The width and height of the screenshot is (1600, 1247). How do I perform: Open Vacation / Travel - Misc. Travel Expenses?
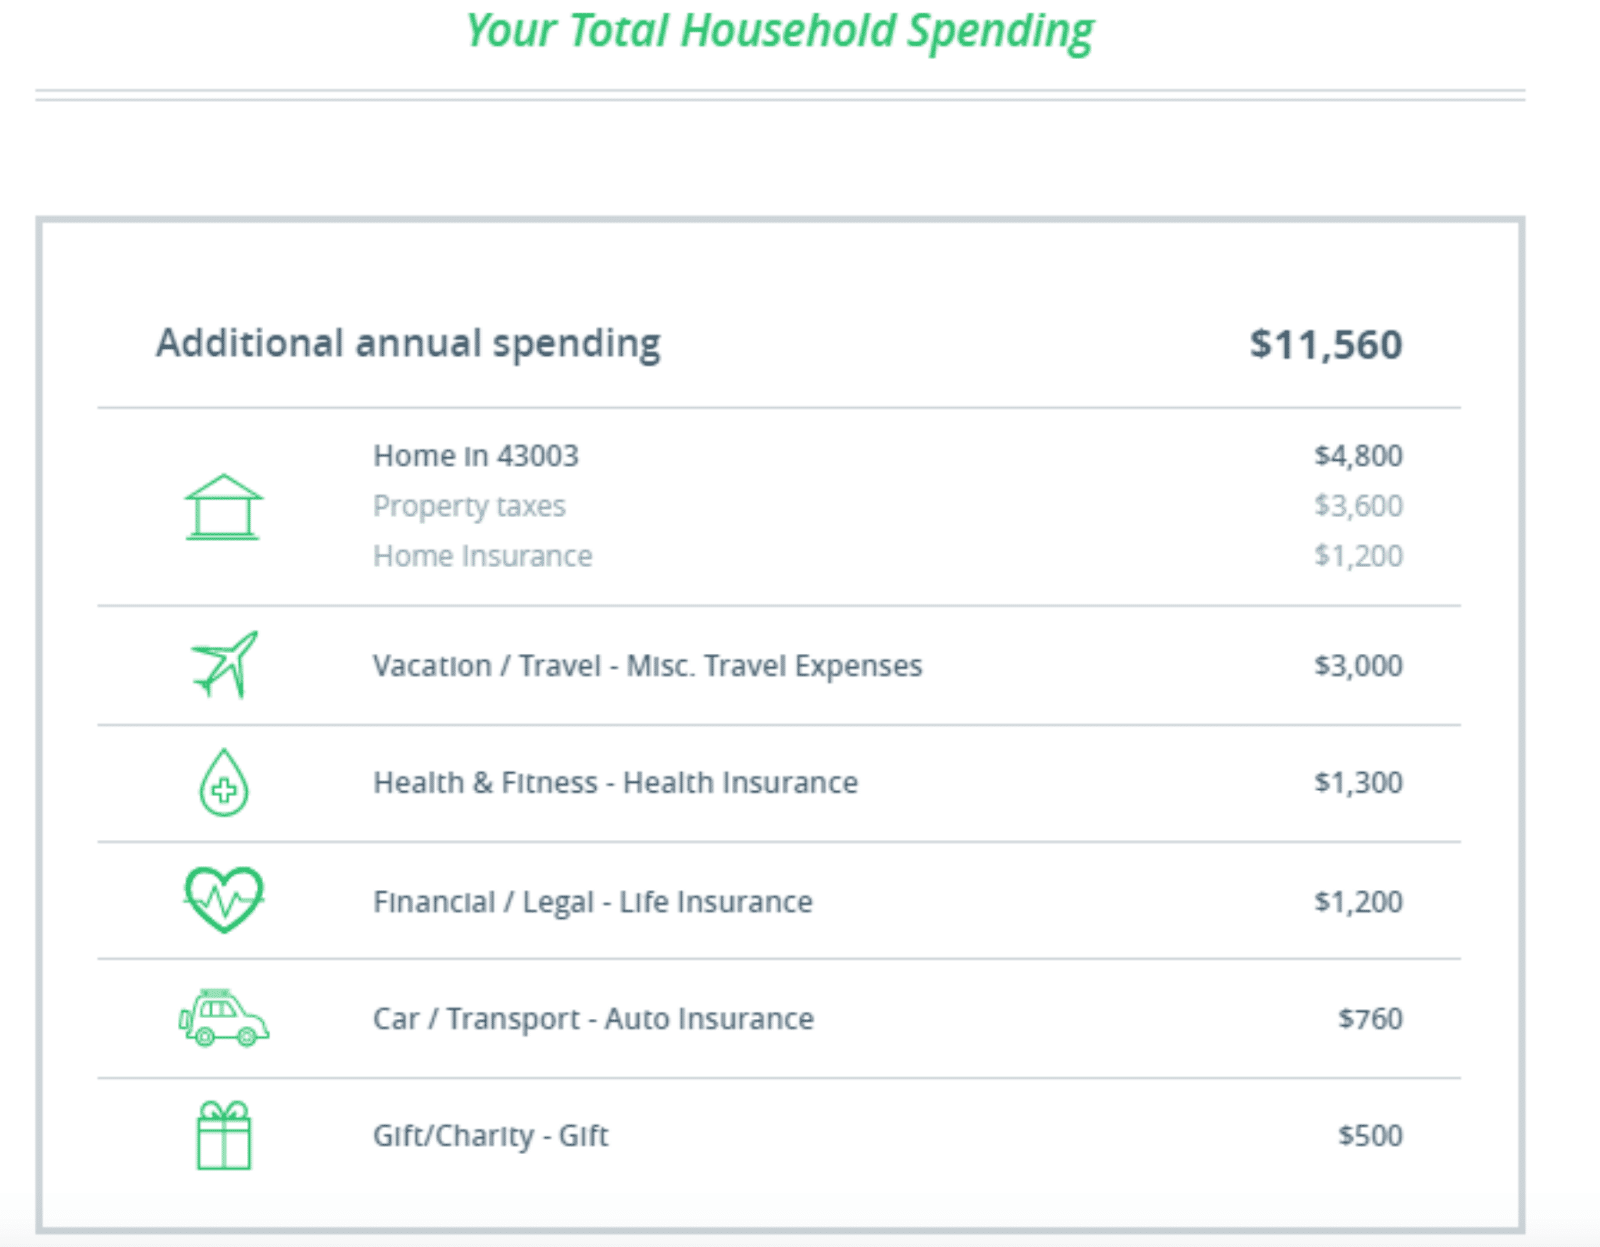click(647, 666)
